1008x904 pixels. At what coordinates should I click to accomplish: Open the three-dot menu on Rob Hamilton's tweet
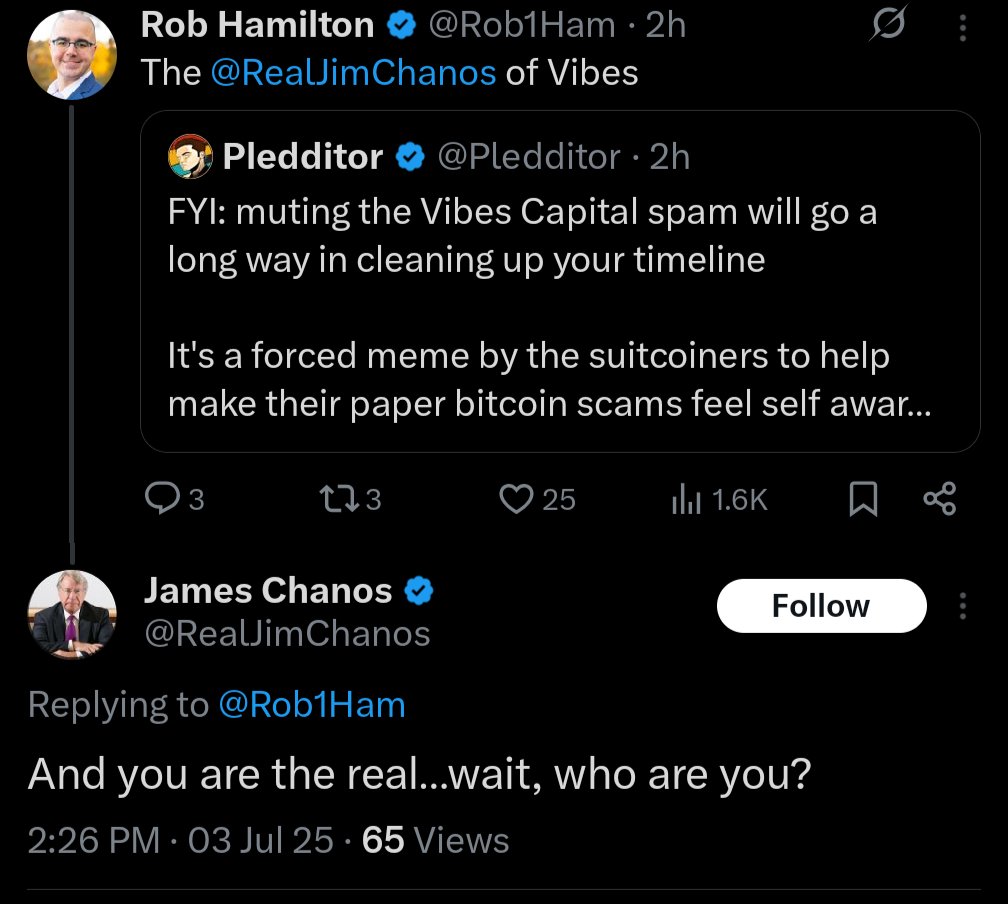pos(962,25)
